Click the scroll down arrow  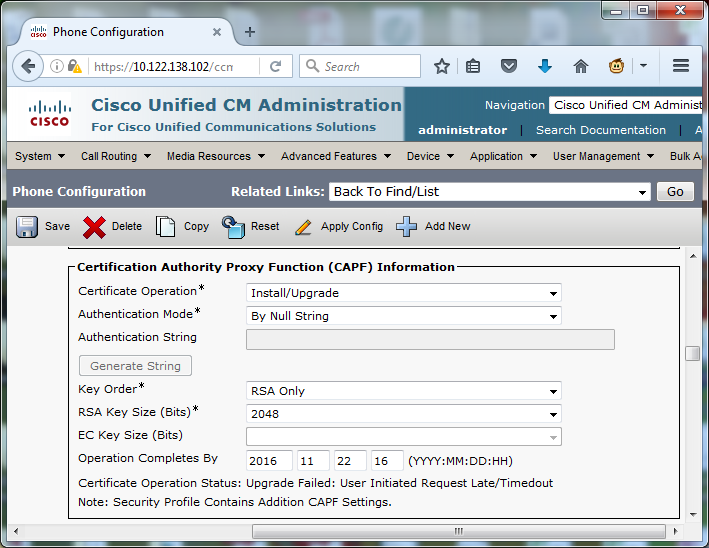click(693, 515)
